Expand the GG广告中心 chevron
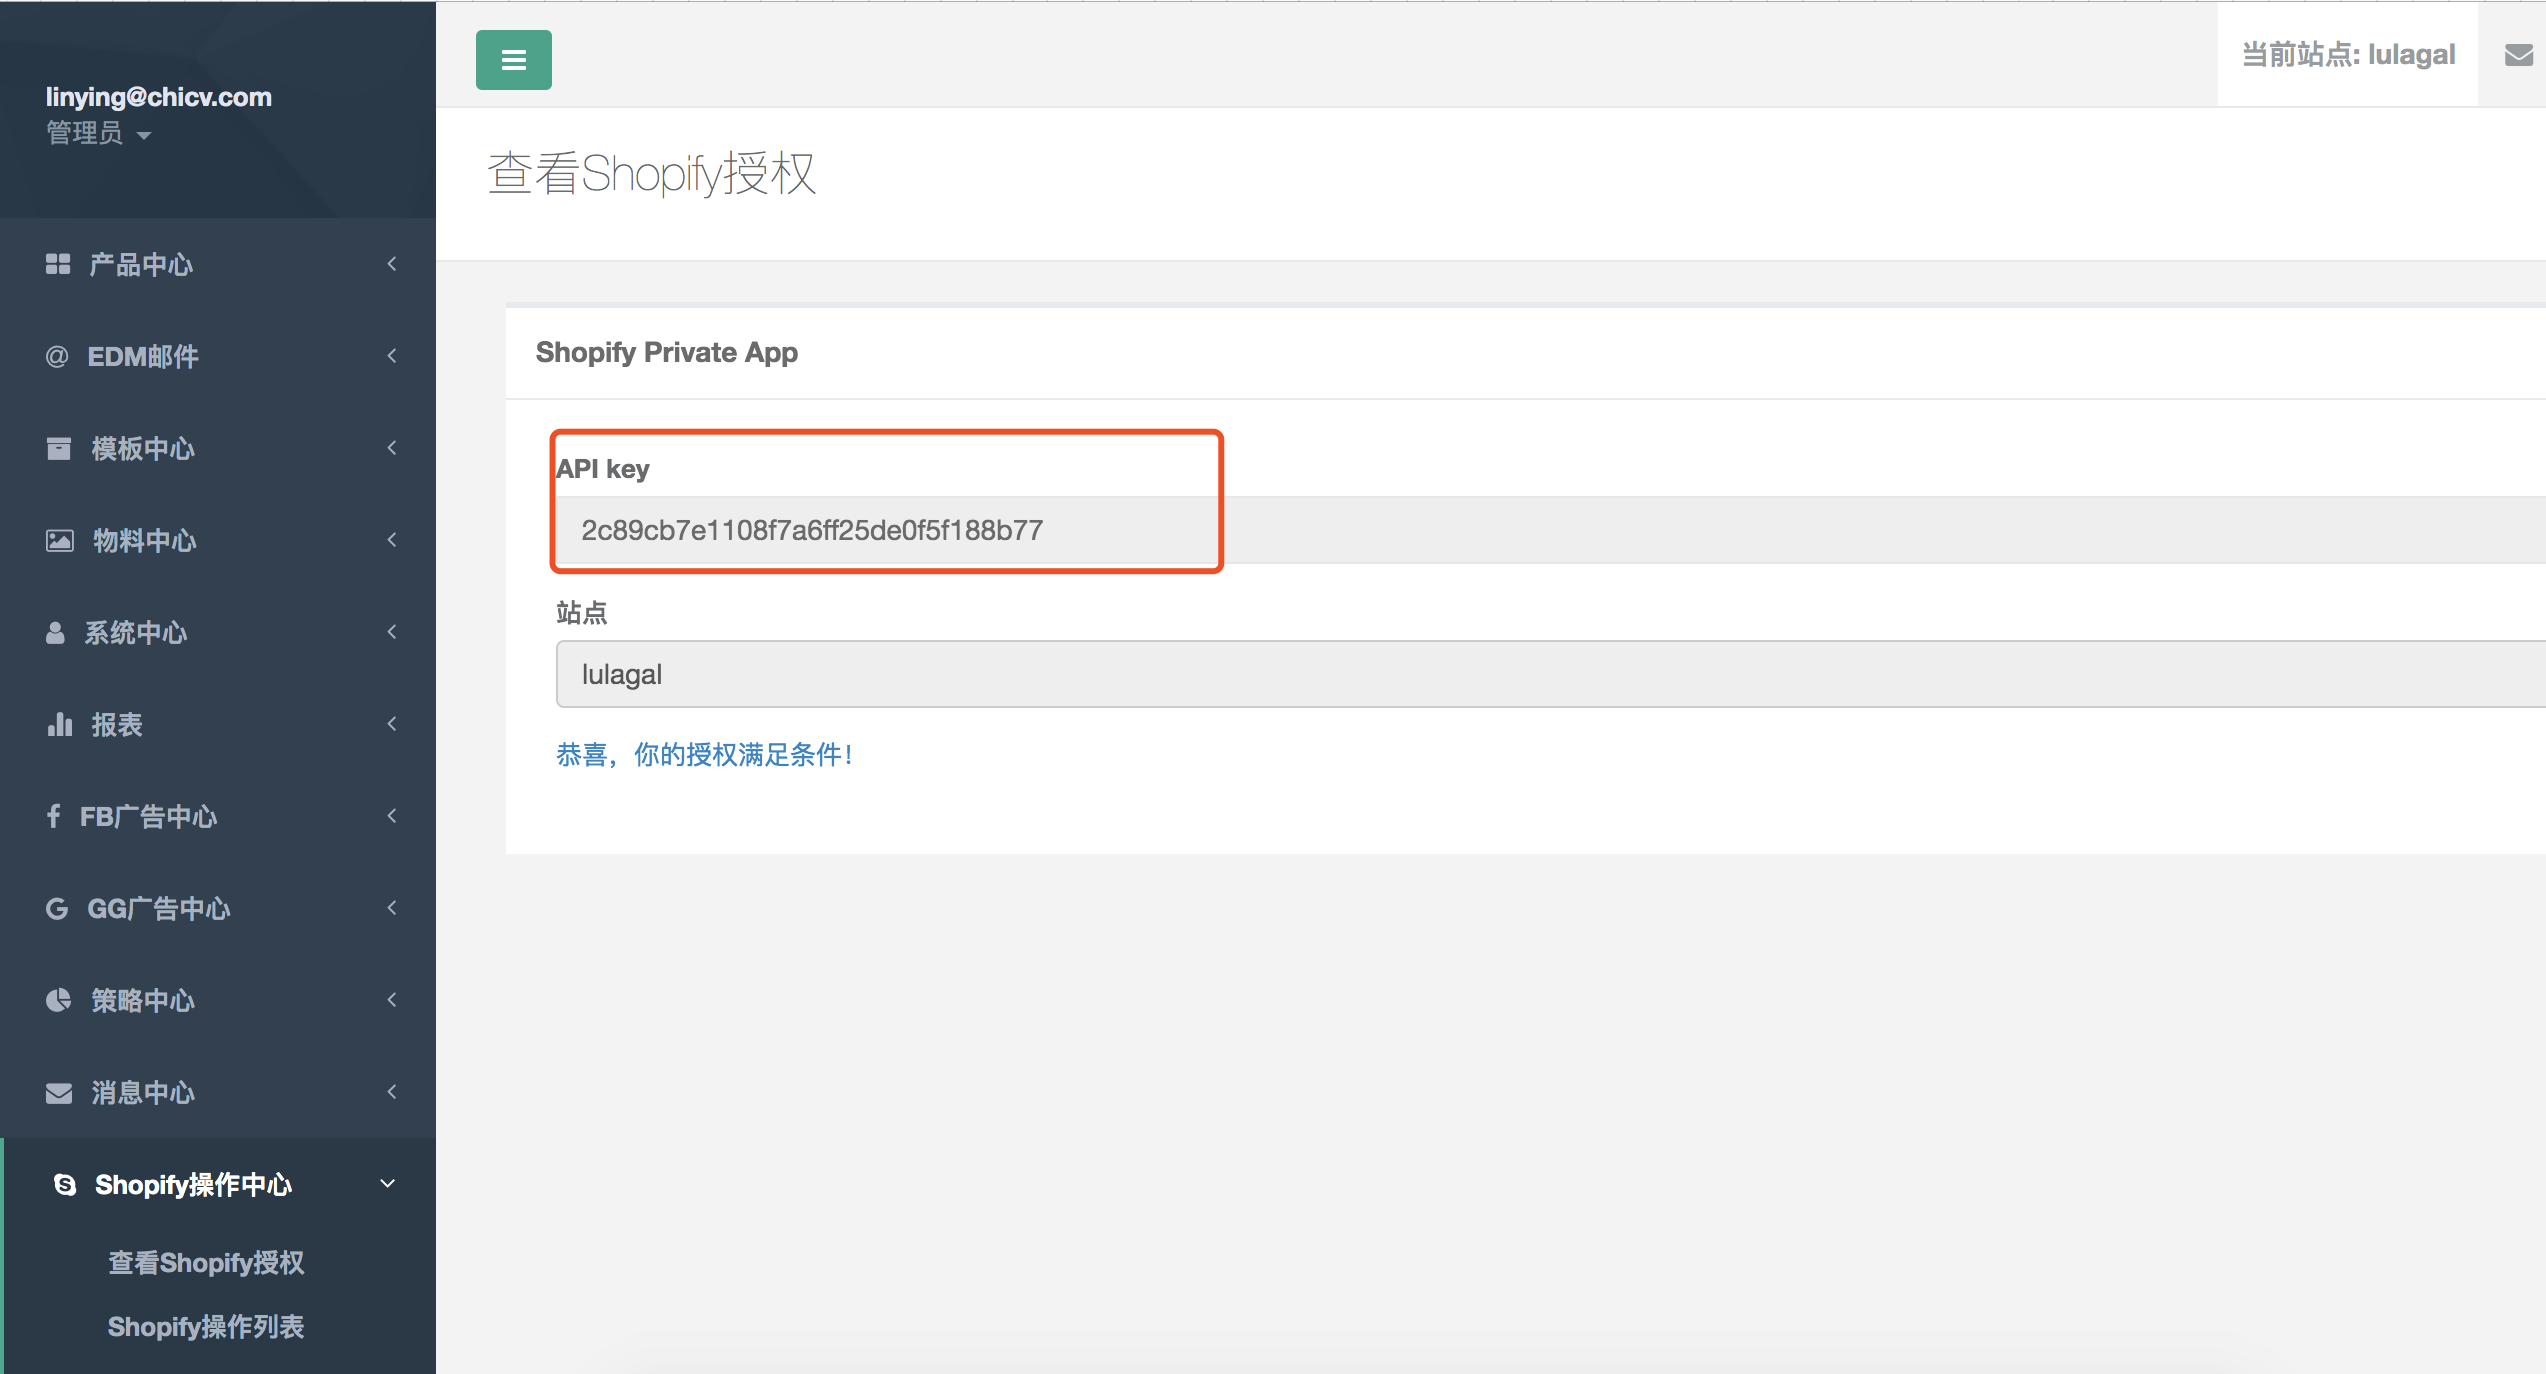The width and height of the screenshot is (2546, 1374). (392, 908)
